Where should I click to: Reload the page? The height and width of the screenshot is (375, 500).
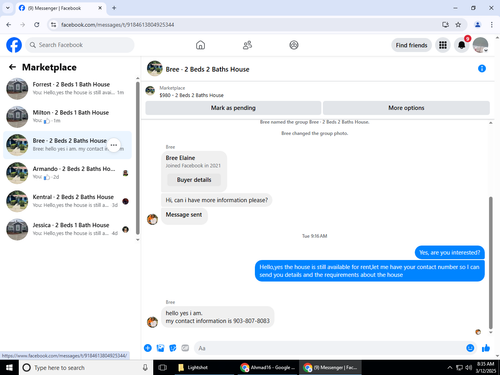point(37,25)
